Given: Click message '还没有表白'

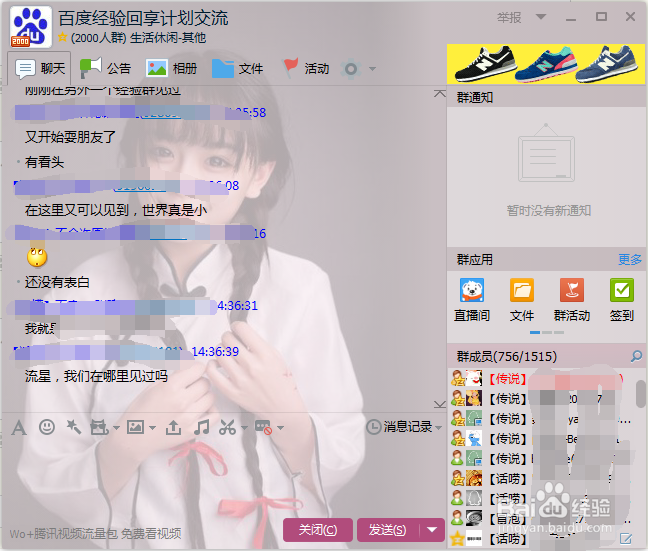Looking at the screenshot, I should pyautogui.click(x=57, y=282).
